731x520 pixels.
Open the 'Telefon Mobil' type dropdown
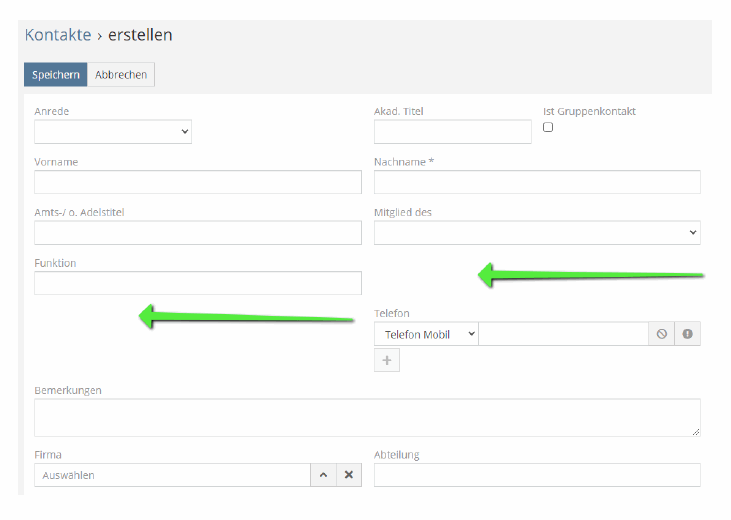pyautogui.click(x=426, y=334)
